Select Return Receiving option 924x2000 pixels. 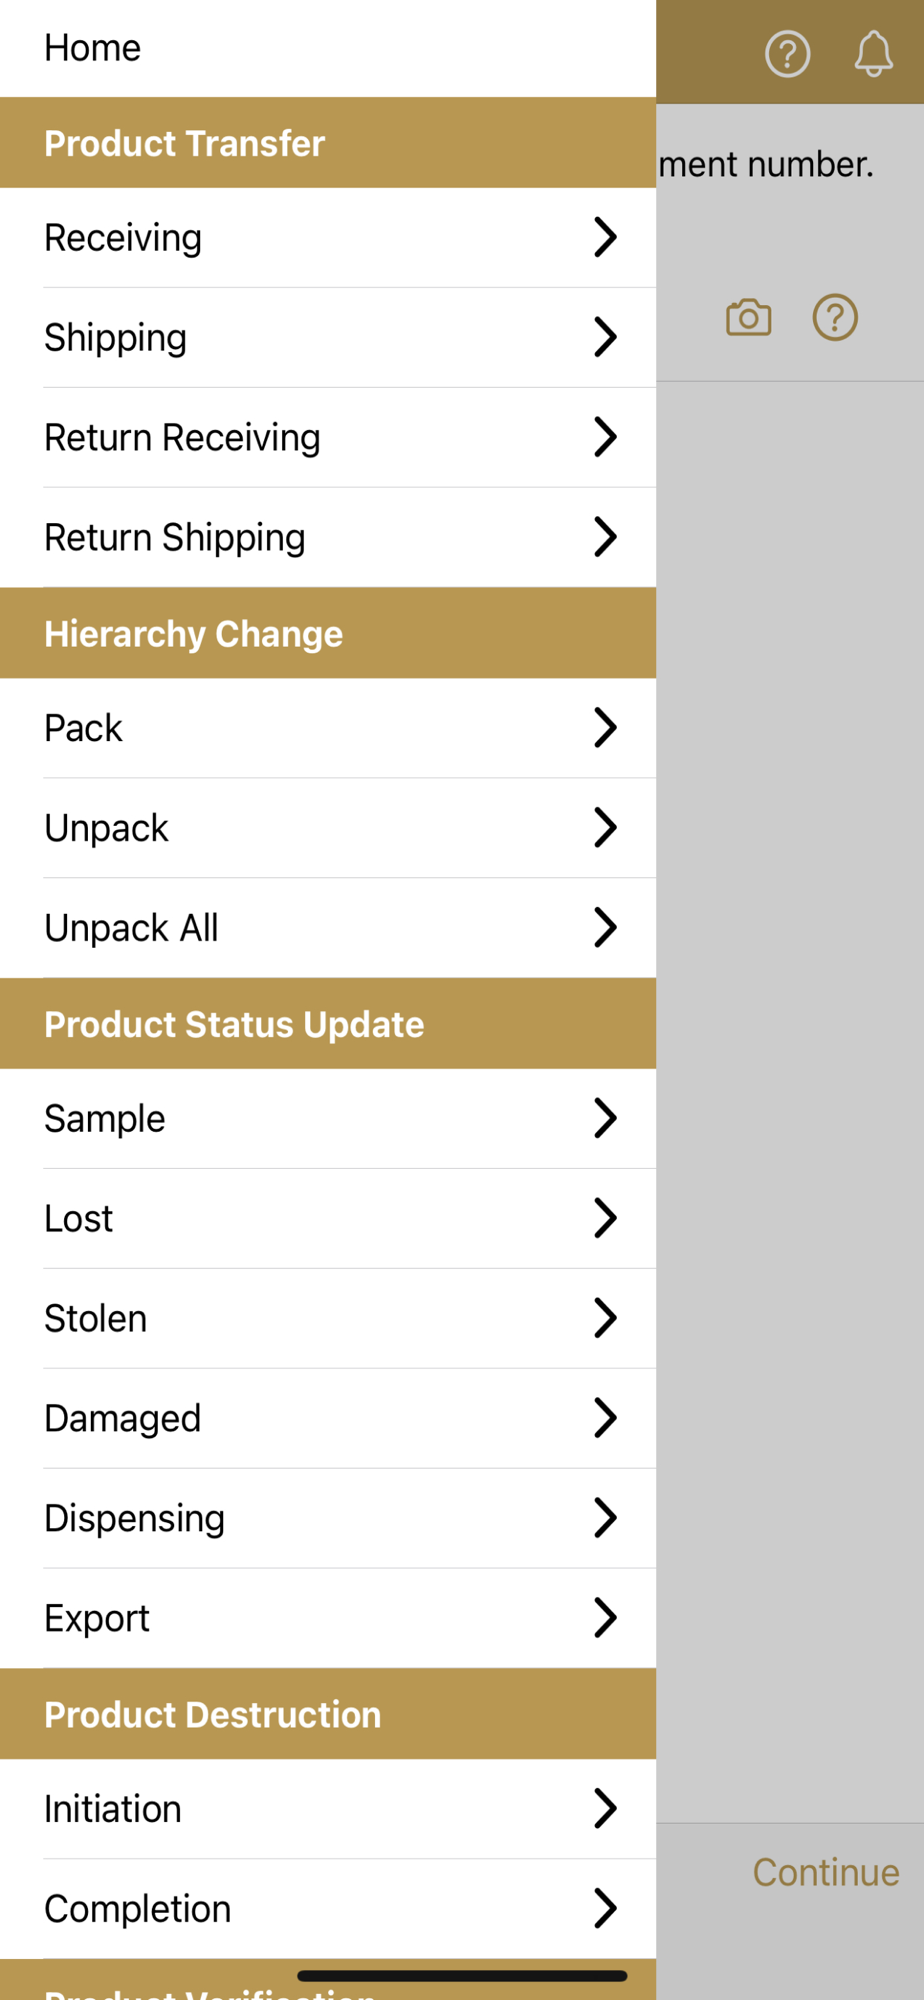click(328, 438)
